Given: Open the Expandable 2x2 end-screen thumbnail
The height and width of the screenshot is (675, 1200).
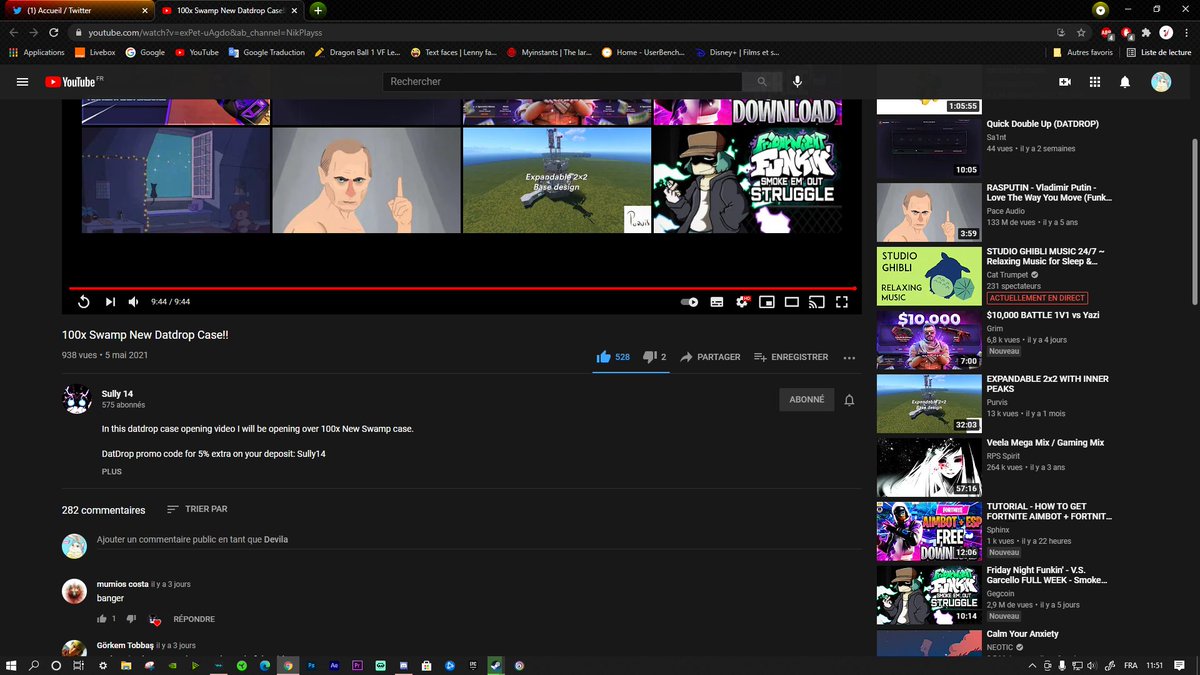Looking at the screenshot, I should tap(557, 180).
